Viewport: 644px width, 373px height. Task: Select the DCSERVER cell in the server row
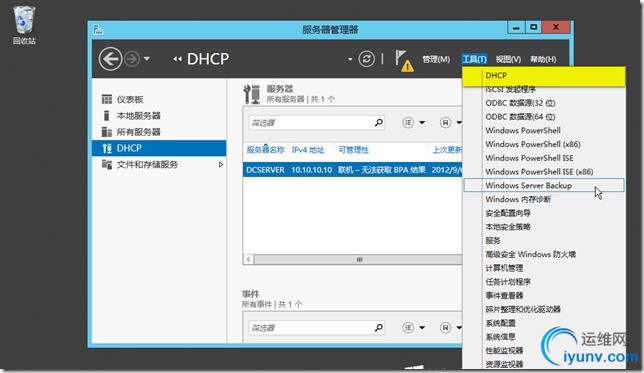(x=265, y=170)
